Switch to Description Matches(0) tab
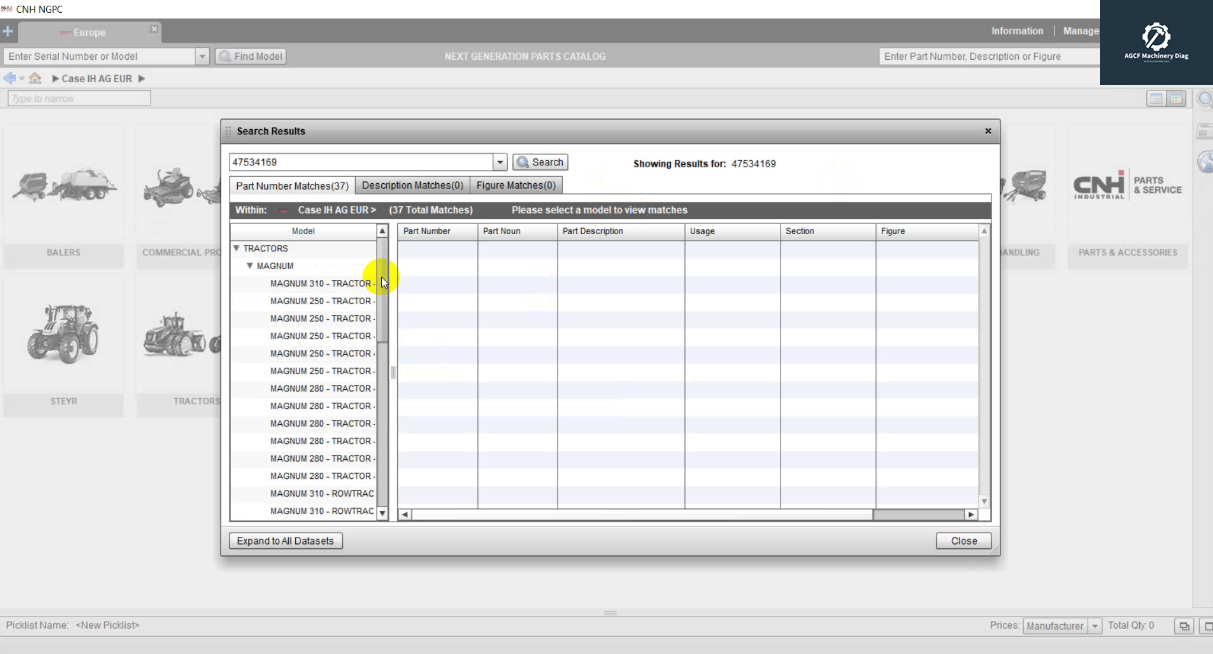This screenshot has height=654, width=1213. [412, 186]
